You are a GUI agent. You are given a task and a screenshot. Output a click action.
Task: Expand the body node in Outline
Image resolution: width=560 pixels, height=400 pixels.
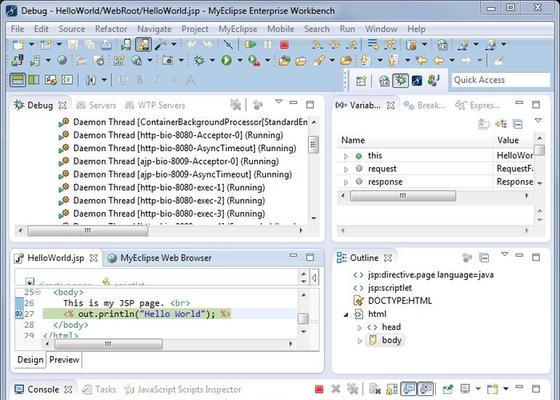click(360, 341)
